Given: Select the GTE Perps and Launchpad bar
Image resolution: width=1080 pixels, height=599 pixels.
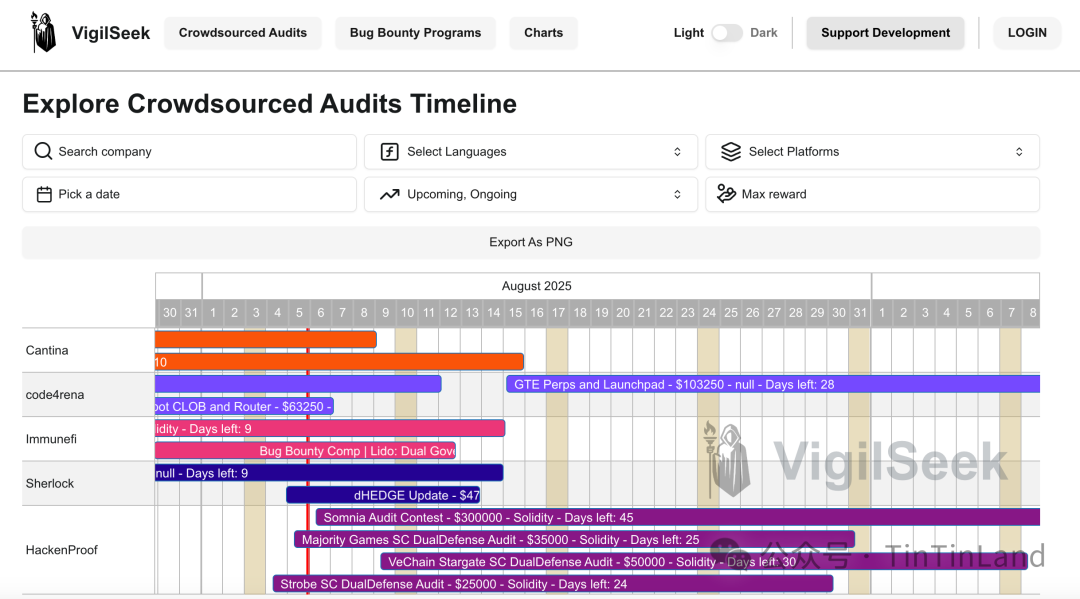Looking at the screenshot, I should [x=773, y=384].
